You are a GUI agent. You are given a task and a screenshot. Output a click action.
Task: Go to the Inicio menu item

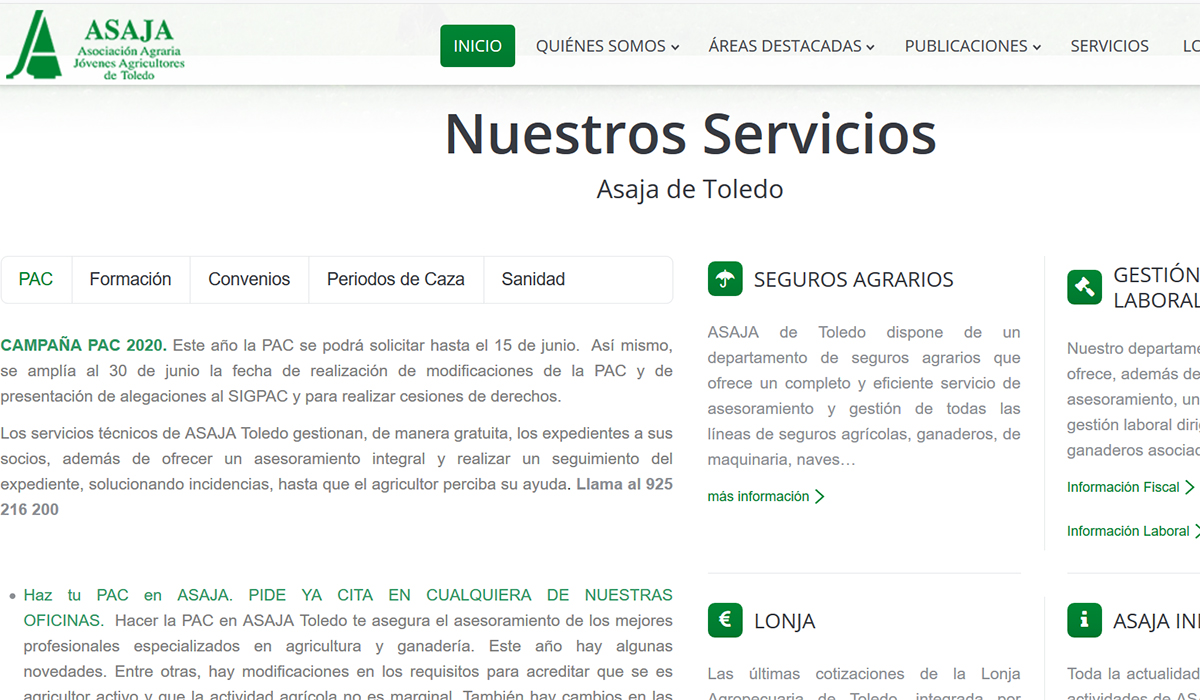477,46
